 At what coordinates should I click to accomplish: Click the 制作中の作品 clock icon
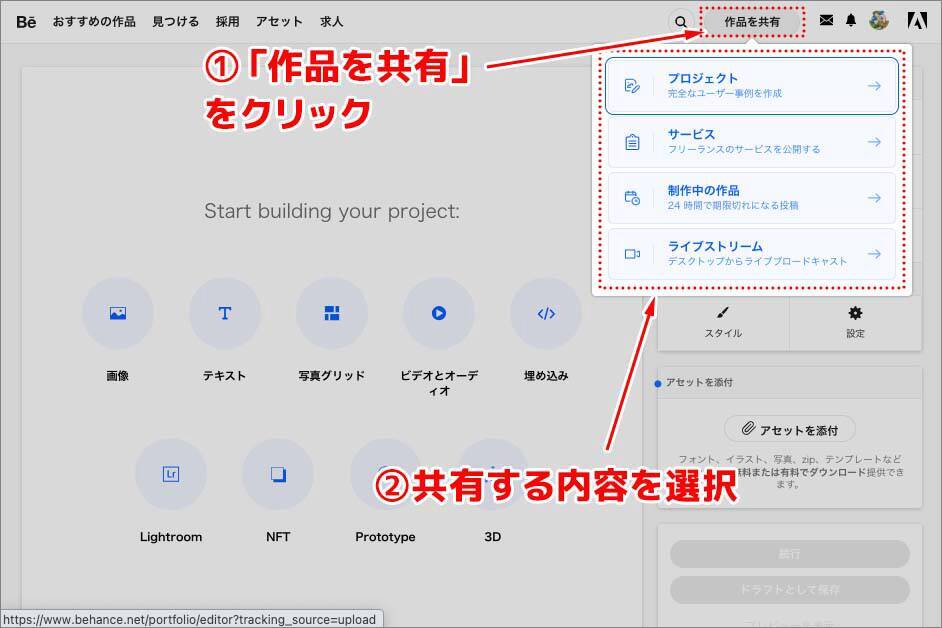coord(632,198)
